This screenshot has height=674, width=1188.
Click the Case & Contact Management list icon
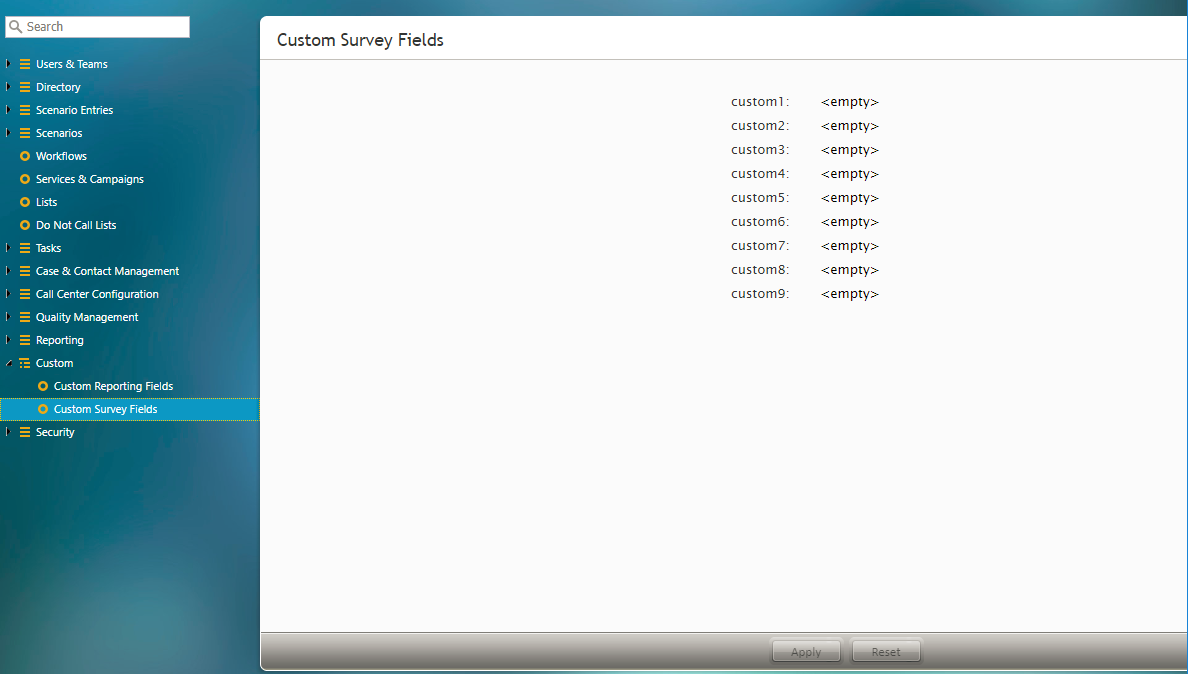pos(25,271)
